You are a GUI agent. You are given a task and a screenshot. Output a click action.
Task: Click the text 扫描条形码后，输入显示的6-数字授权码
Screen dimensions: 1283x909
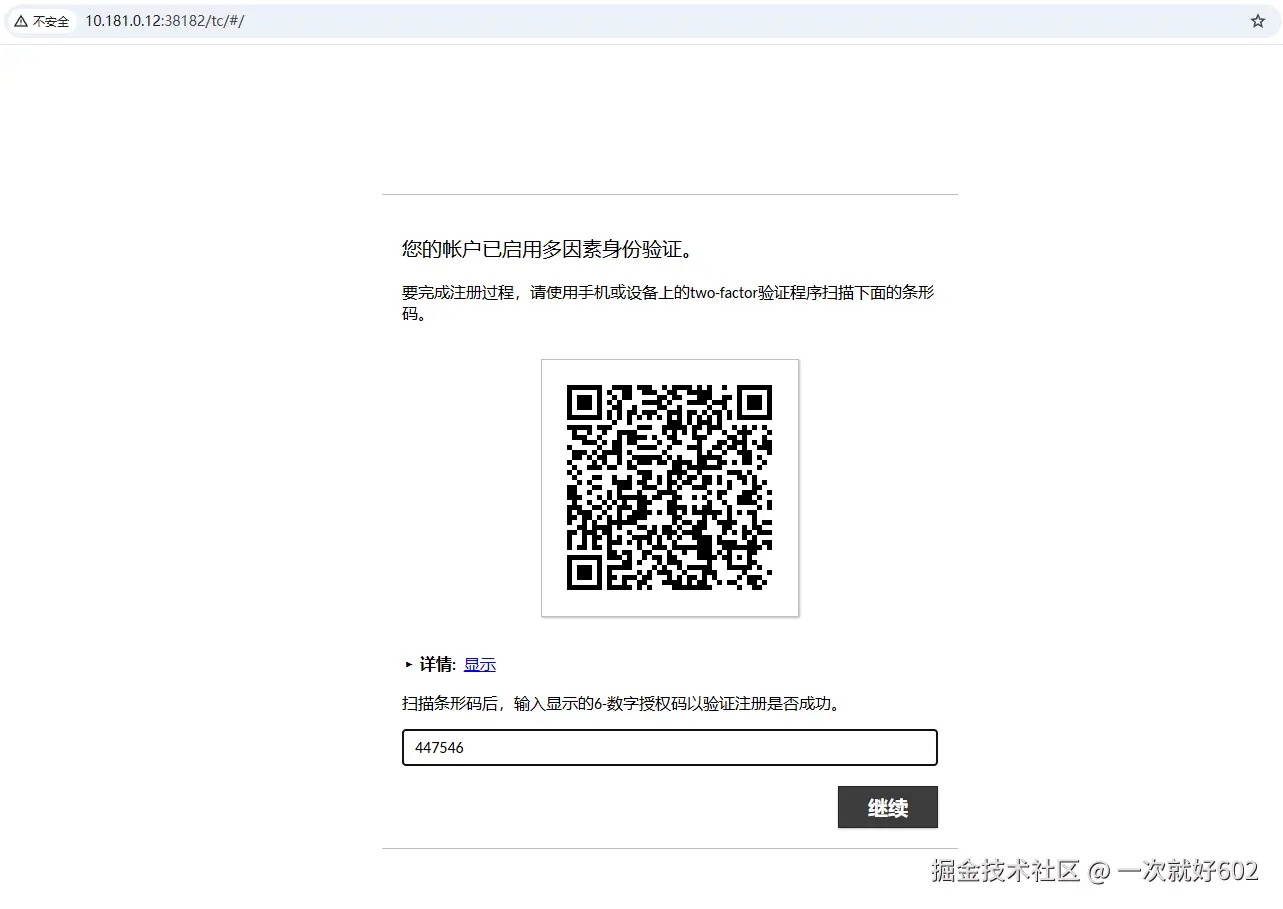(x=621, y=703)
